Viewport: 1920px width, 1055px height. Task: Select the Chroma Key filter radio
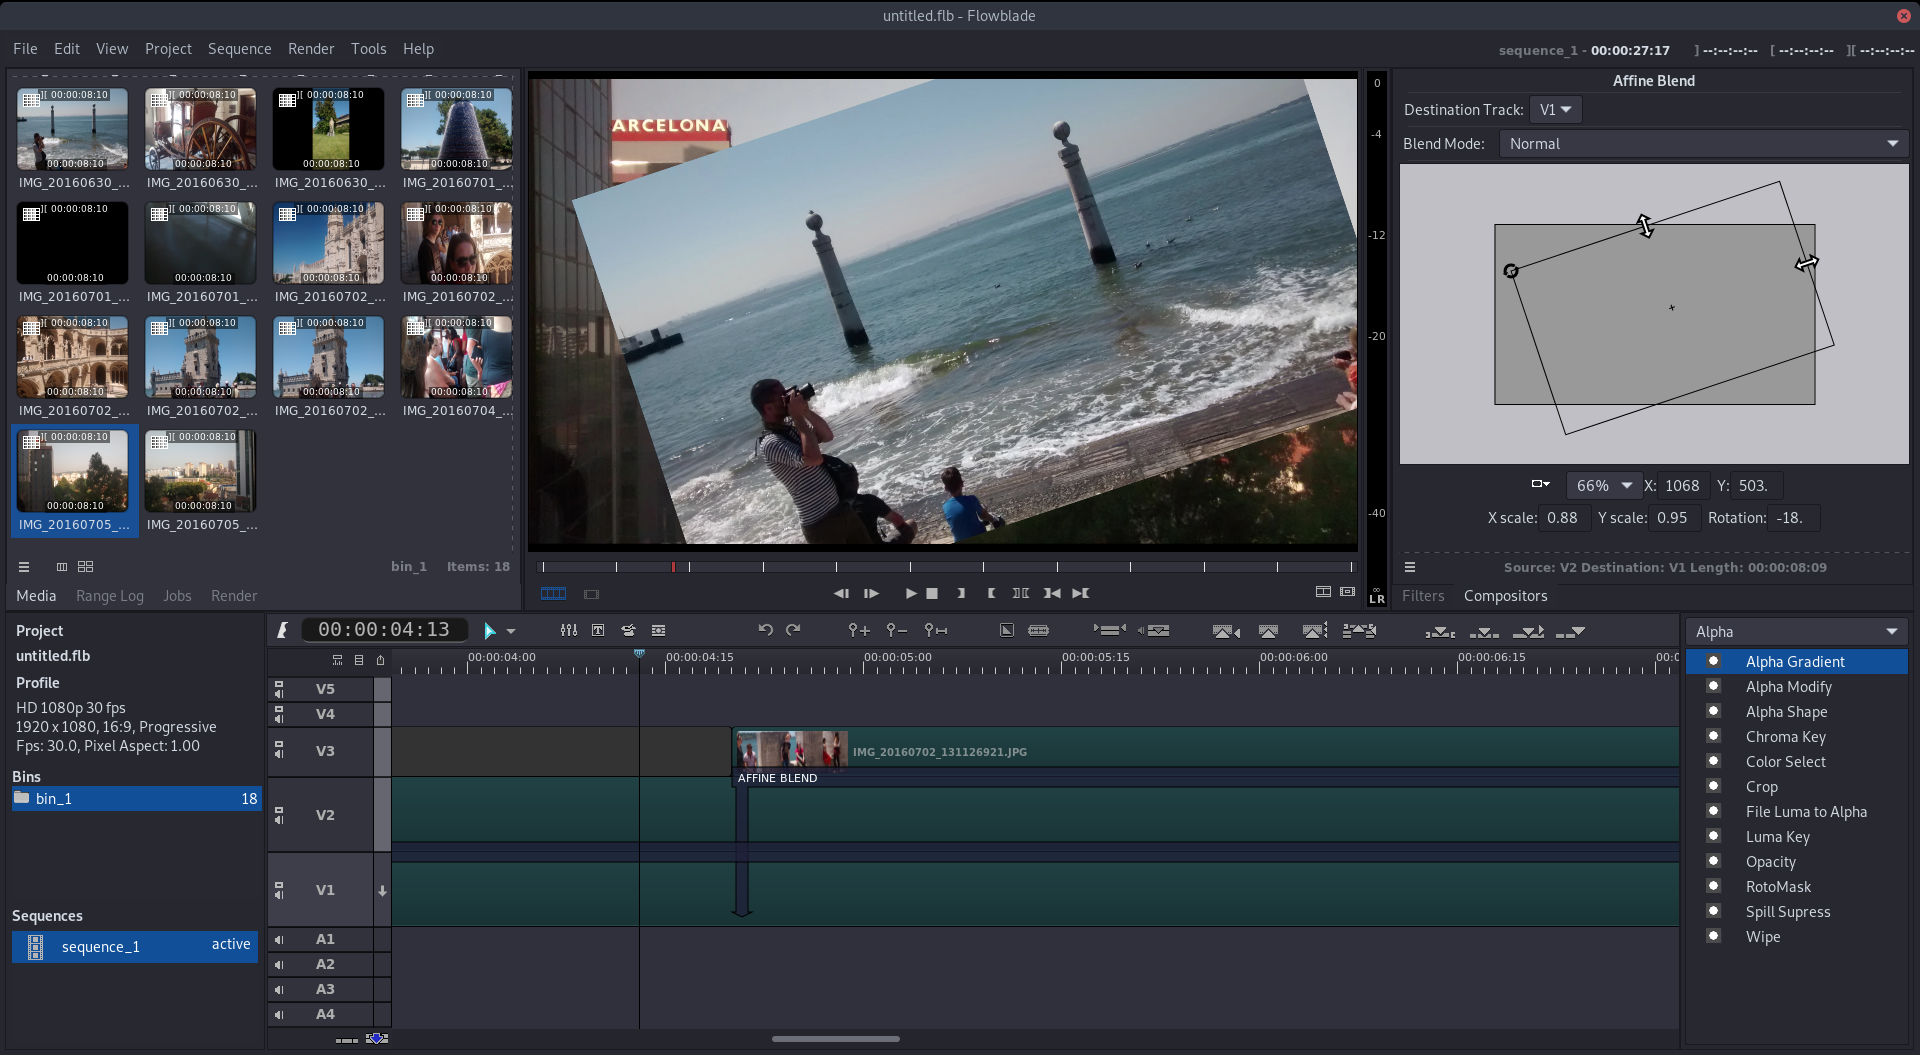pyautogui.click(x=1713, y=736)
